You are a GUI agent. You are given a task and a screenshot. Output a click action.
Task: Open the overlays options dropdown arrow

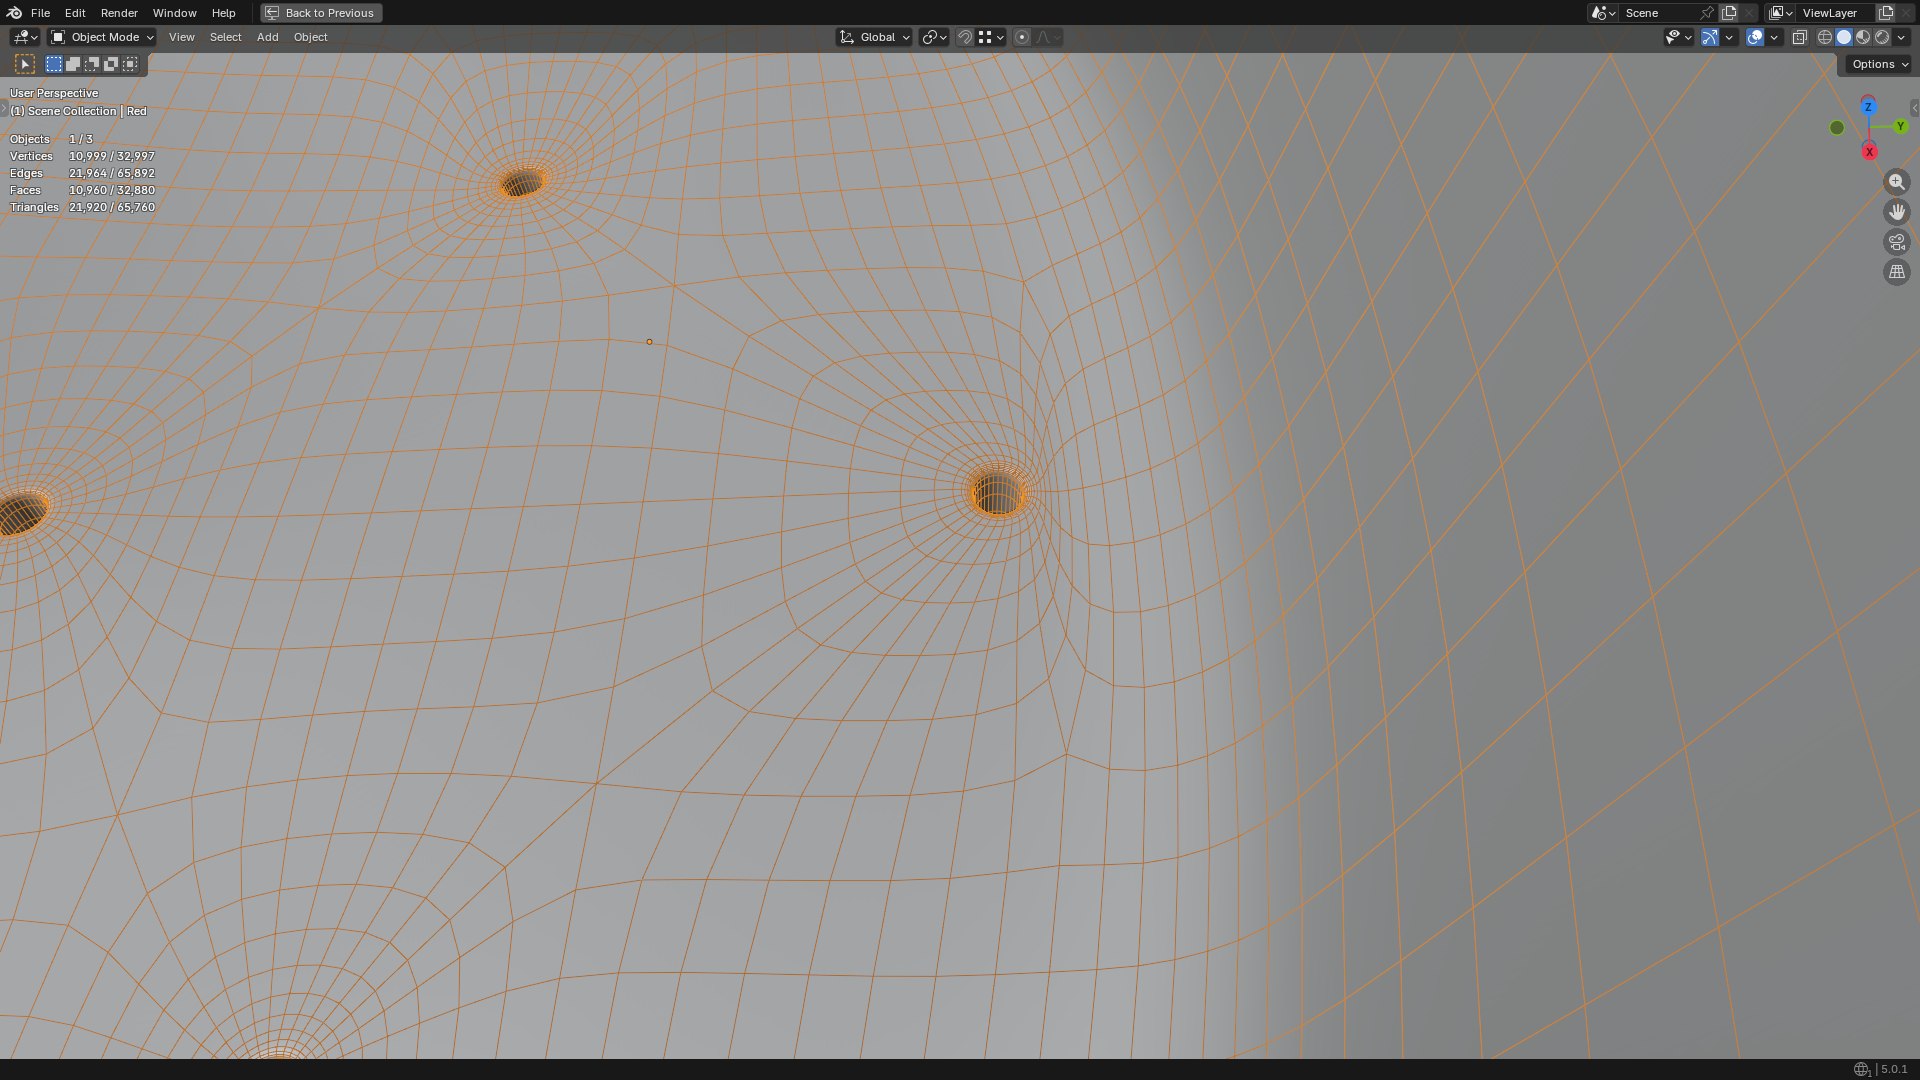1774,37
